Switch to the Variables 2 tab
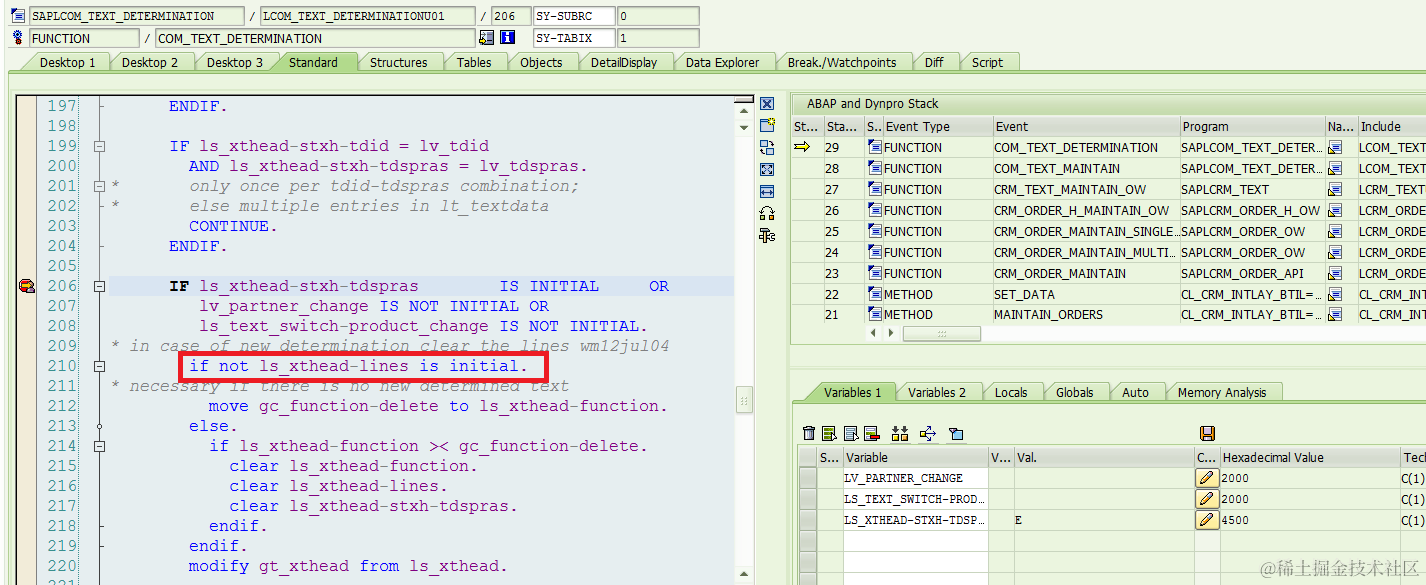This screenshot has width=1426, height=585. click(937, 392)
